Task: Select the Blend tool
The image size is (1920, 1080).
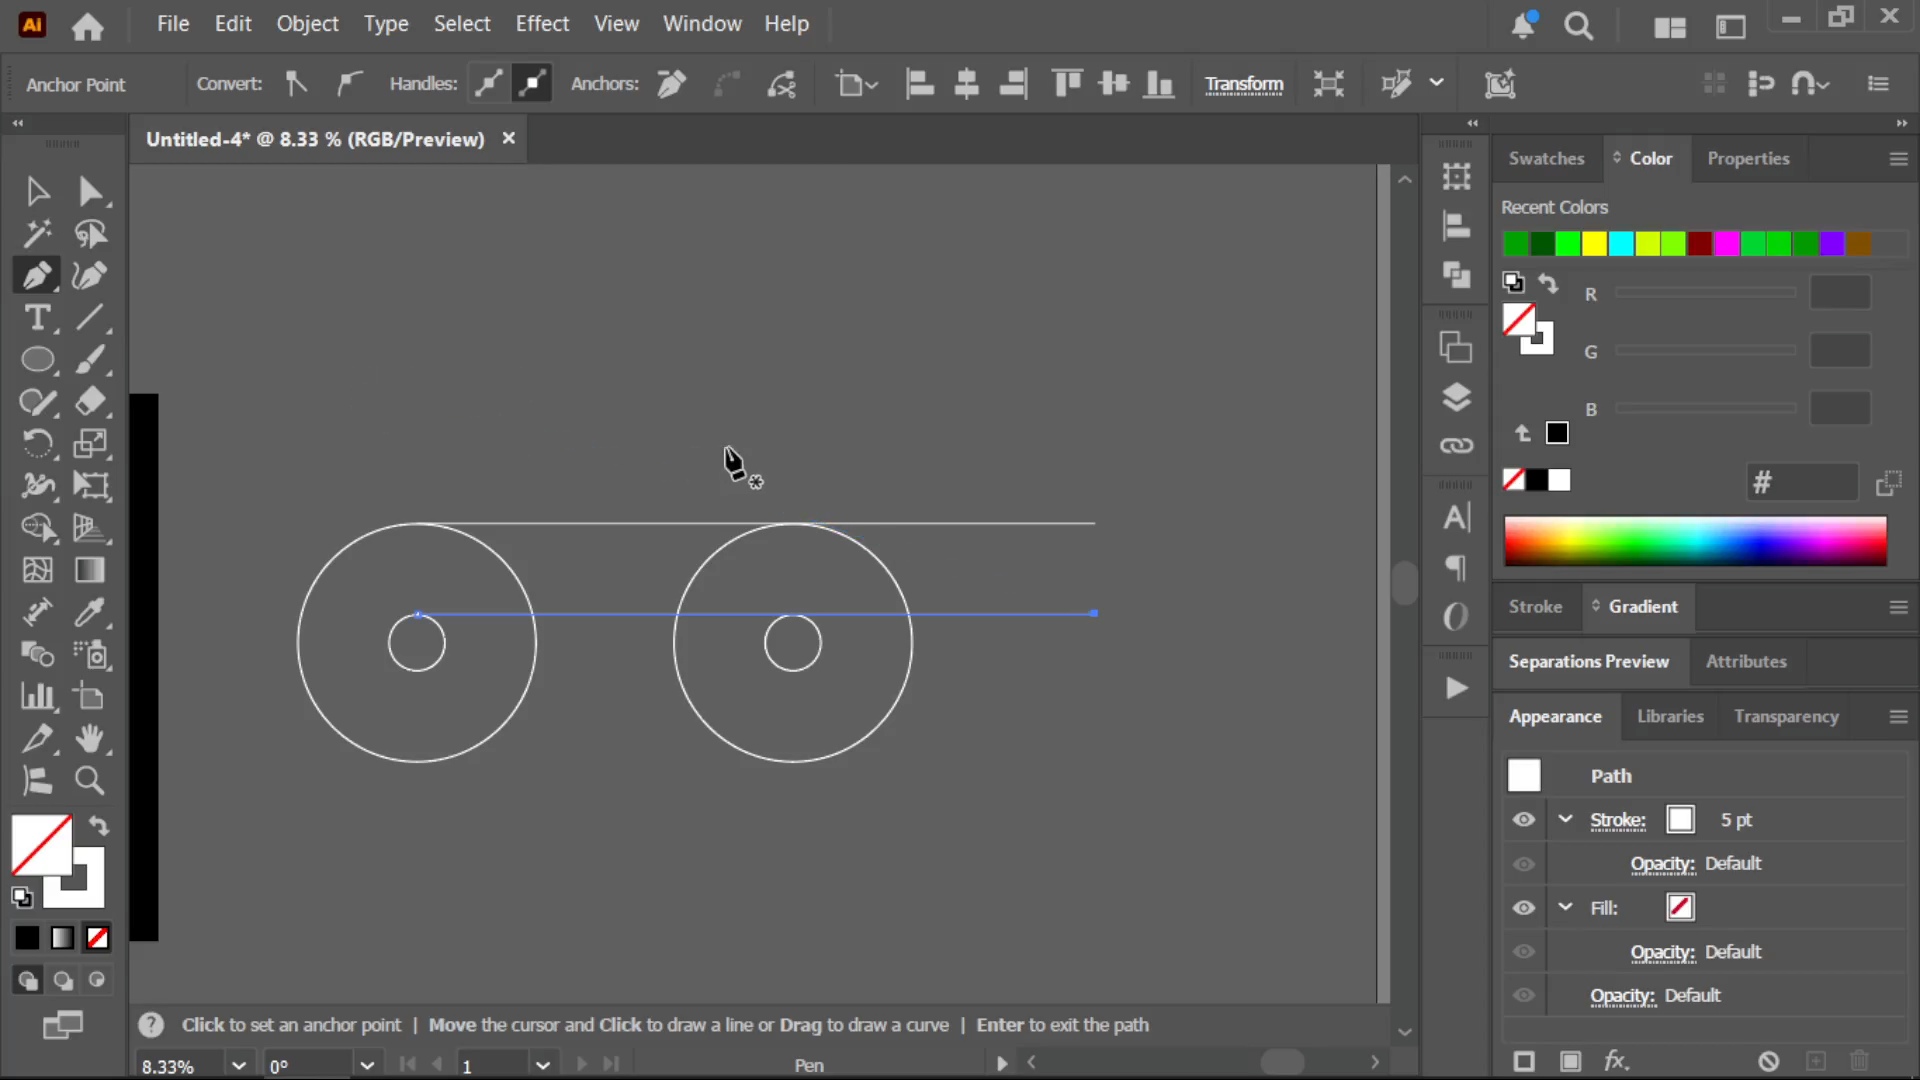Action: (37, 654)
